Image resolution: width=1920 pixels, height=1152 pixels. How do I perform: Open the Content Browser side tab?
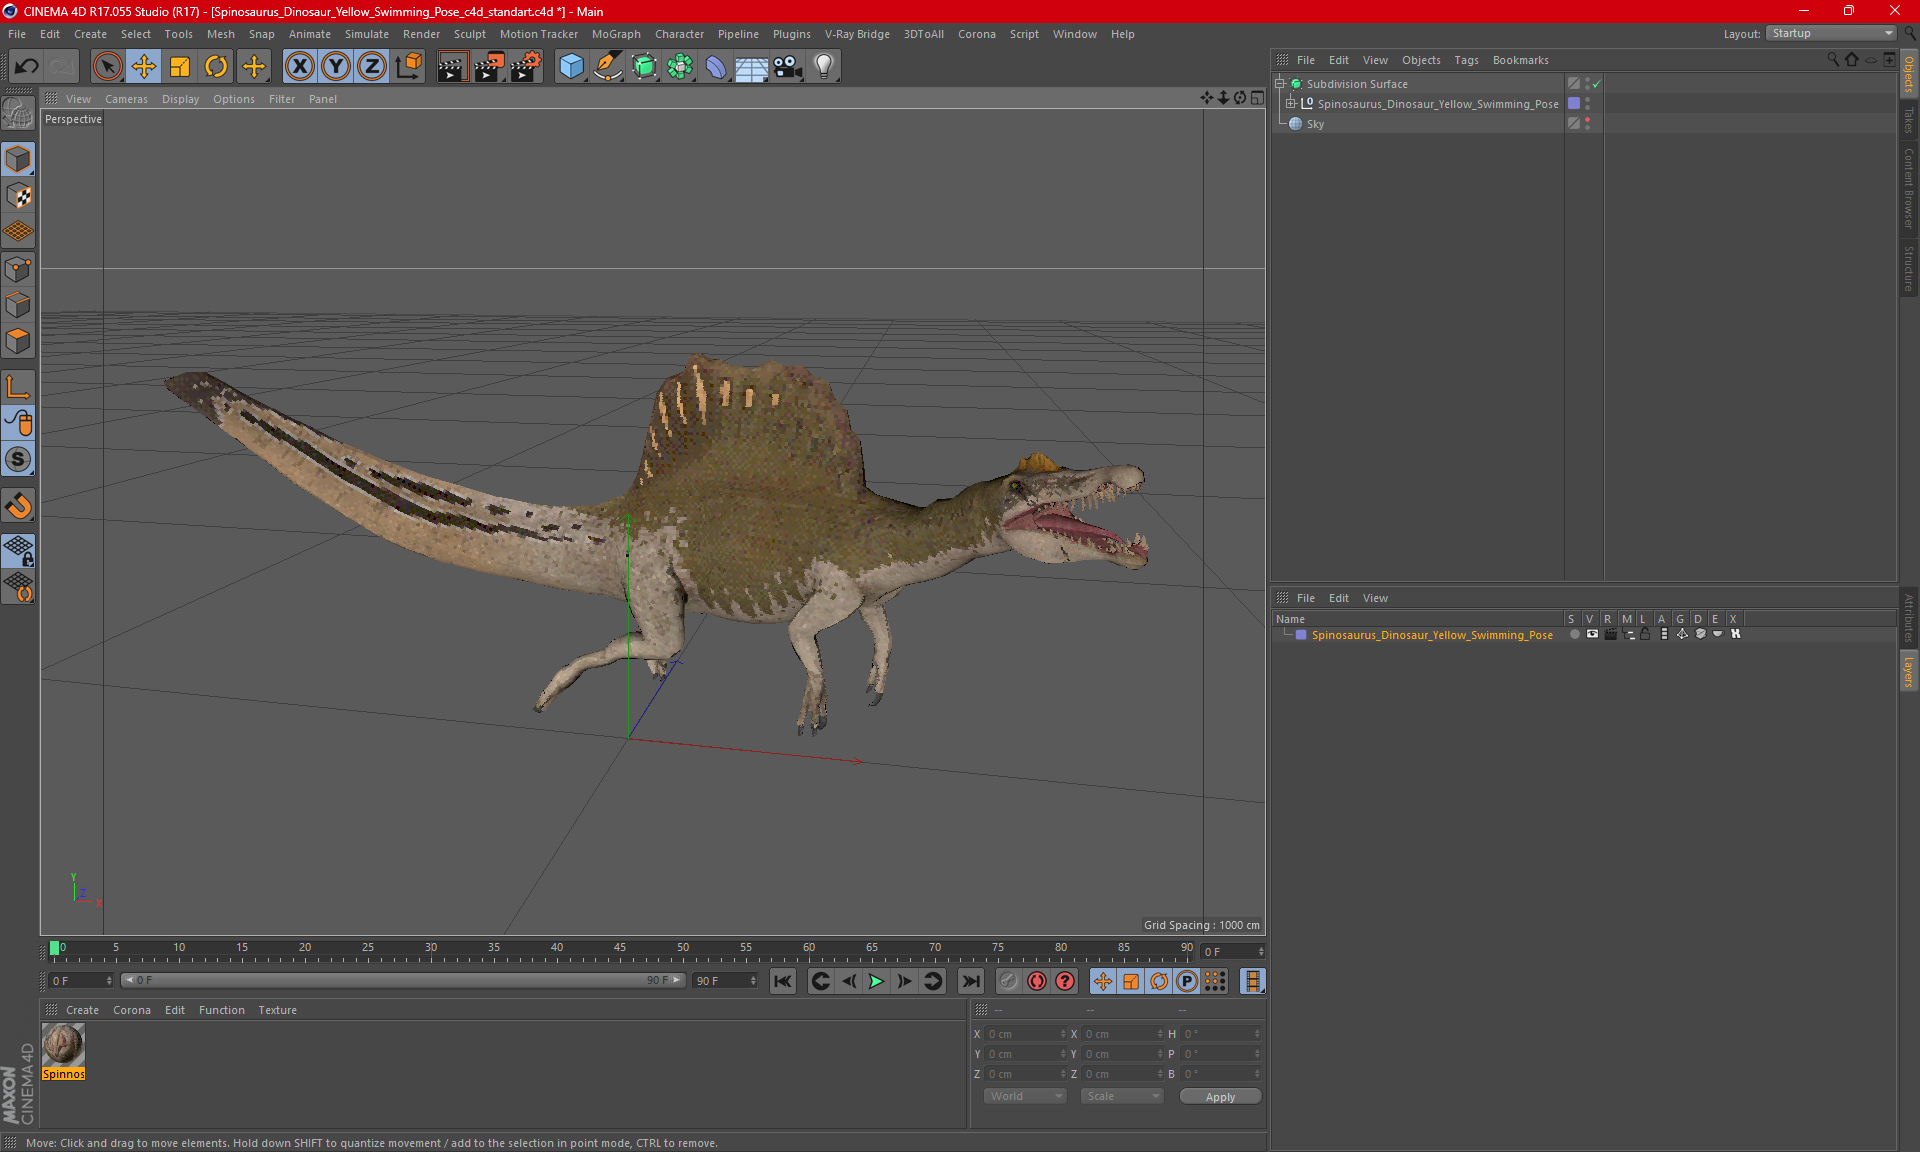pos(1909,189)
